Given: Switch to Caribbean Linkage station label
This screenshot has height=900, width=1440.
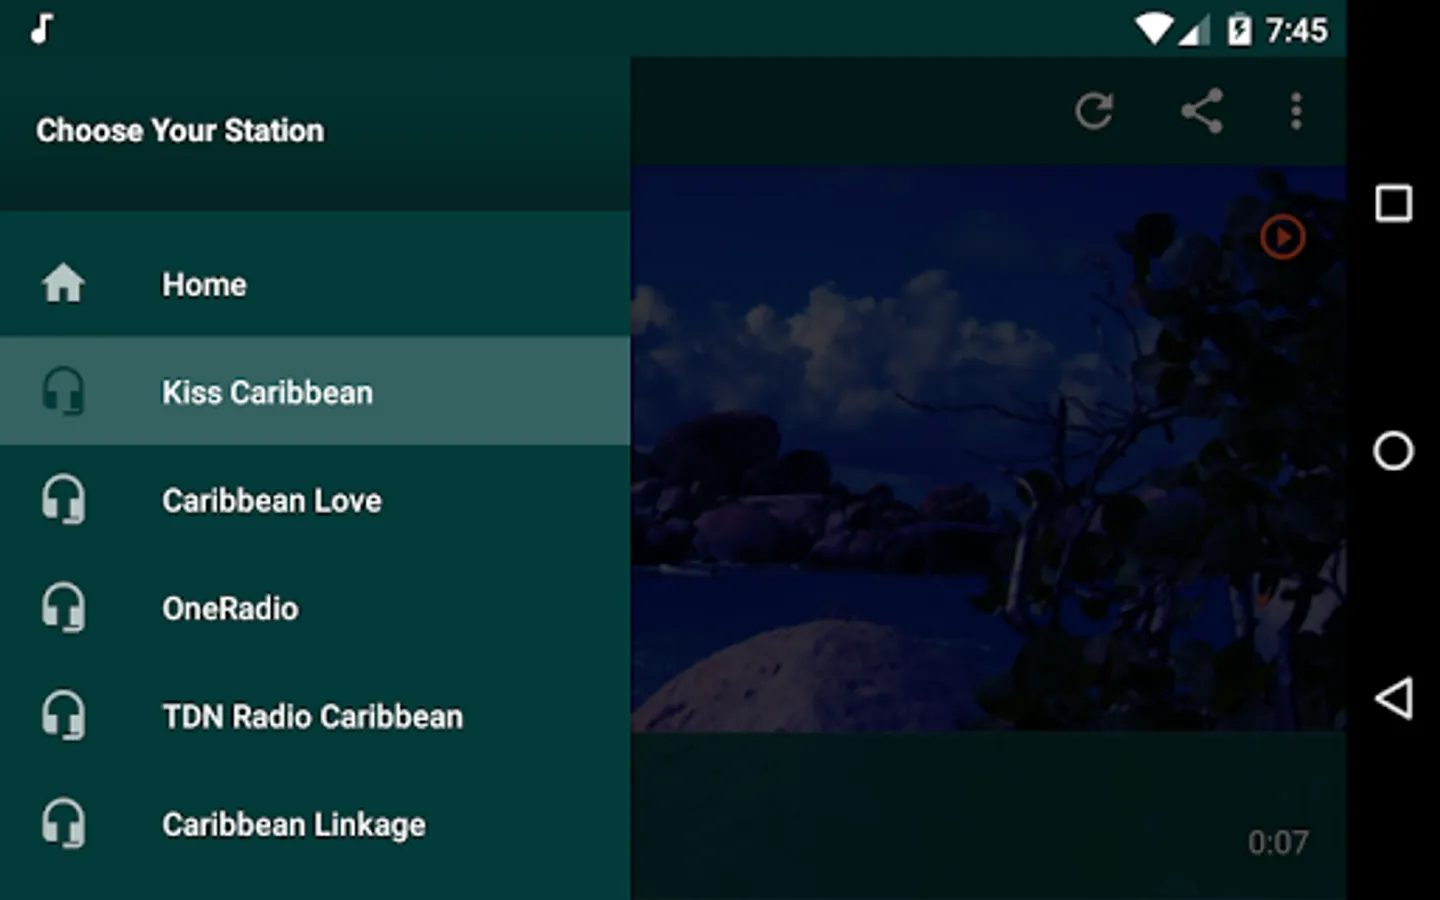Looking at the screenshot, I should click(294, 825).
